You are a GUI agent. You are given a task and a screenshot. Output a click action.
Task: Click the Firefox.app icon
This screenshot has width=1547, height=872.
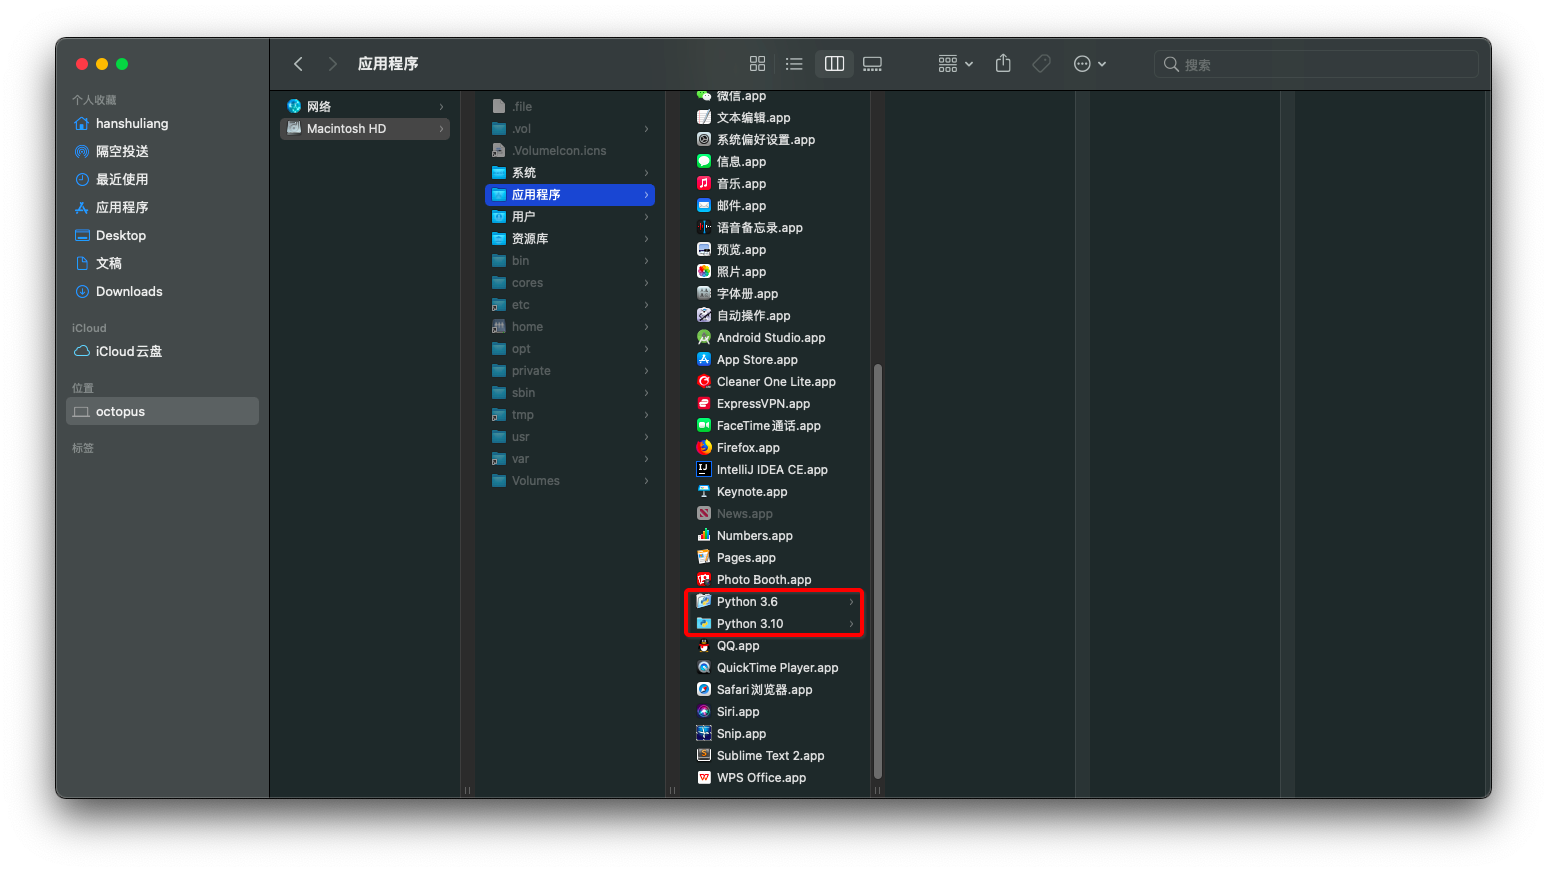point(704,448)
